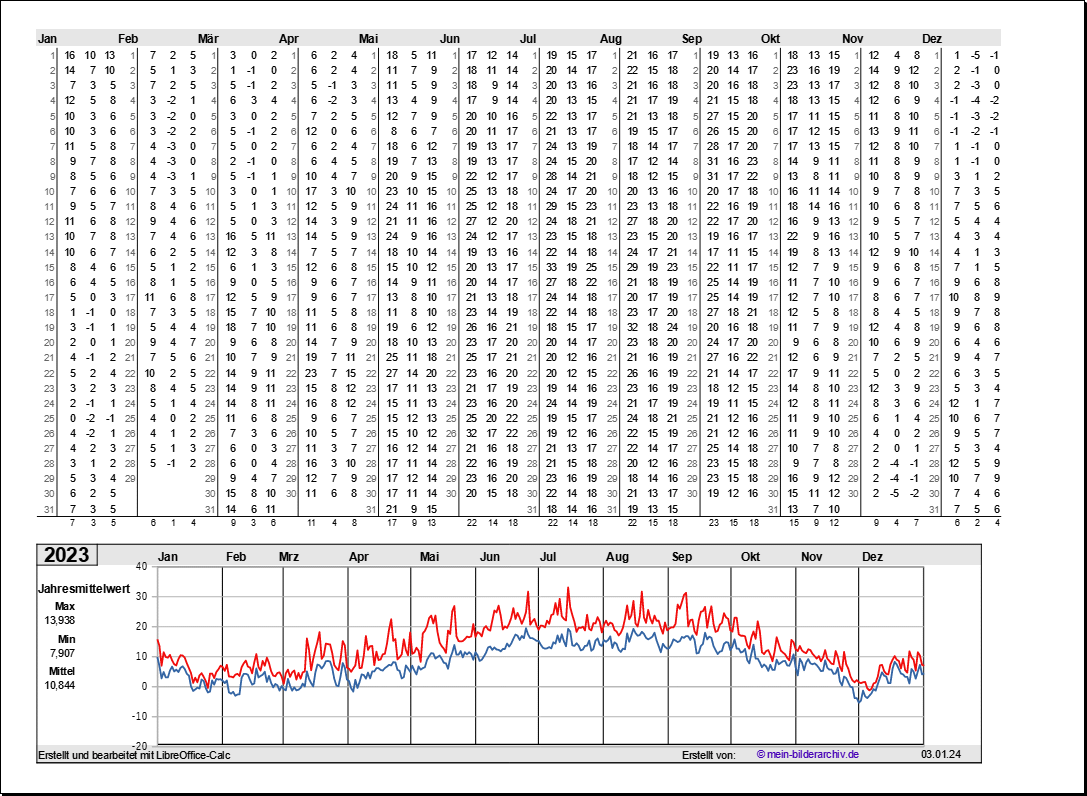This screenshot has width=1087, height=796.
Task: Select the Jahresmittelwert label
Action: tap(84, 589)
